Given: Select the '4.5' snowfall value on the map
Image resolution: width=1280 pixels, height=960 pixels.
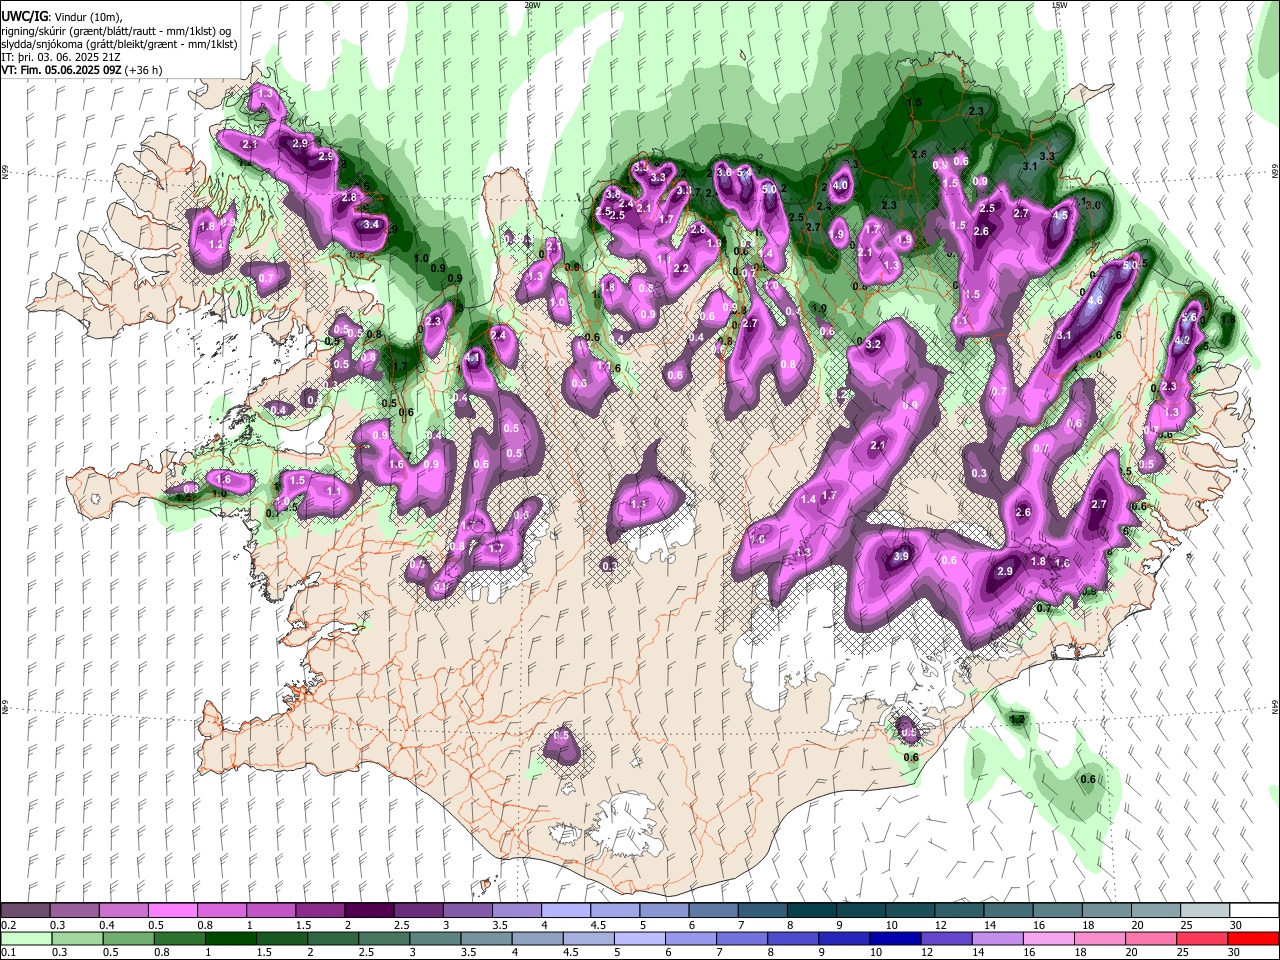Looking at the screenshot, I should point(1061,215).
